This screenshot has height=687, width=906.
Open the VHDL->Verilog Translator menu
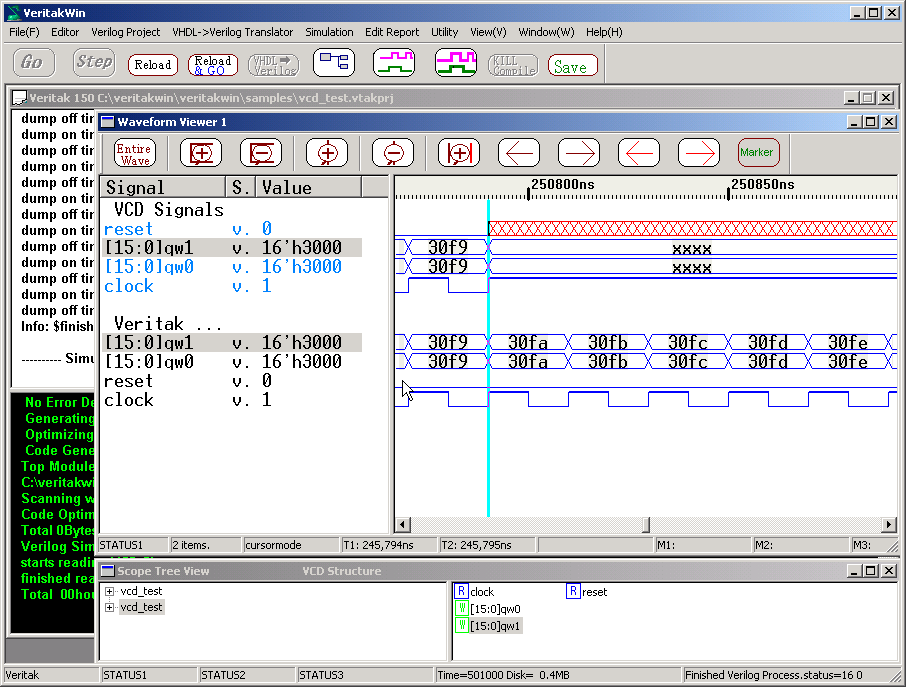pyautogui.click(x=232, y=32)
